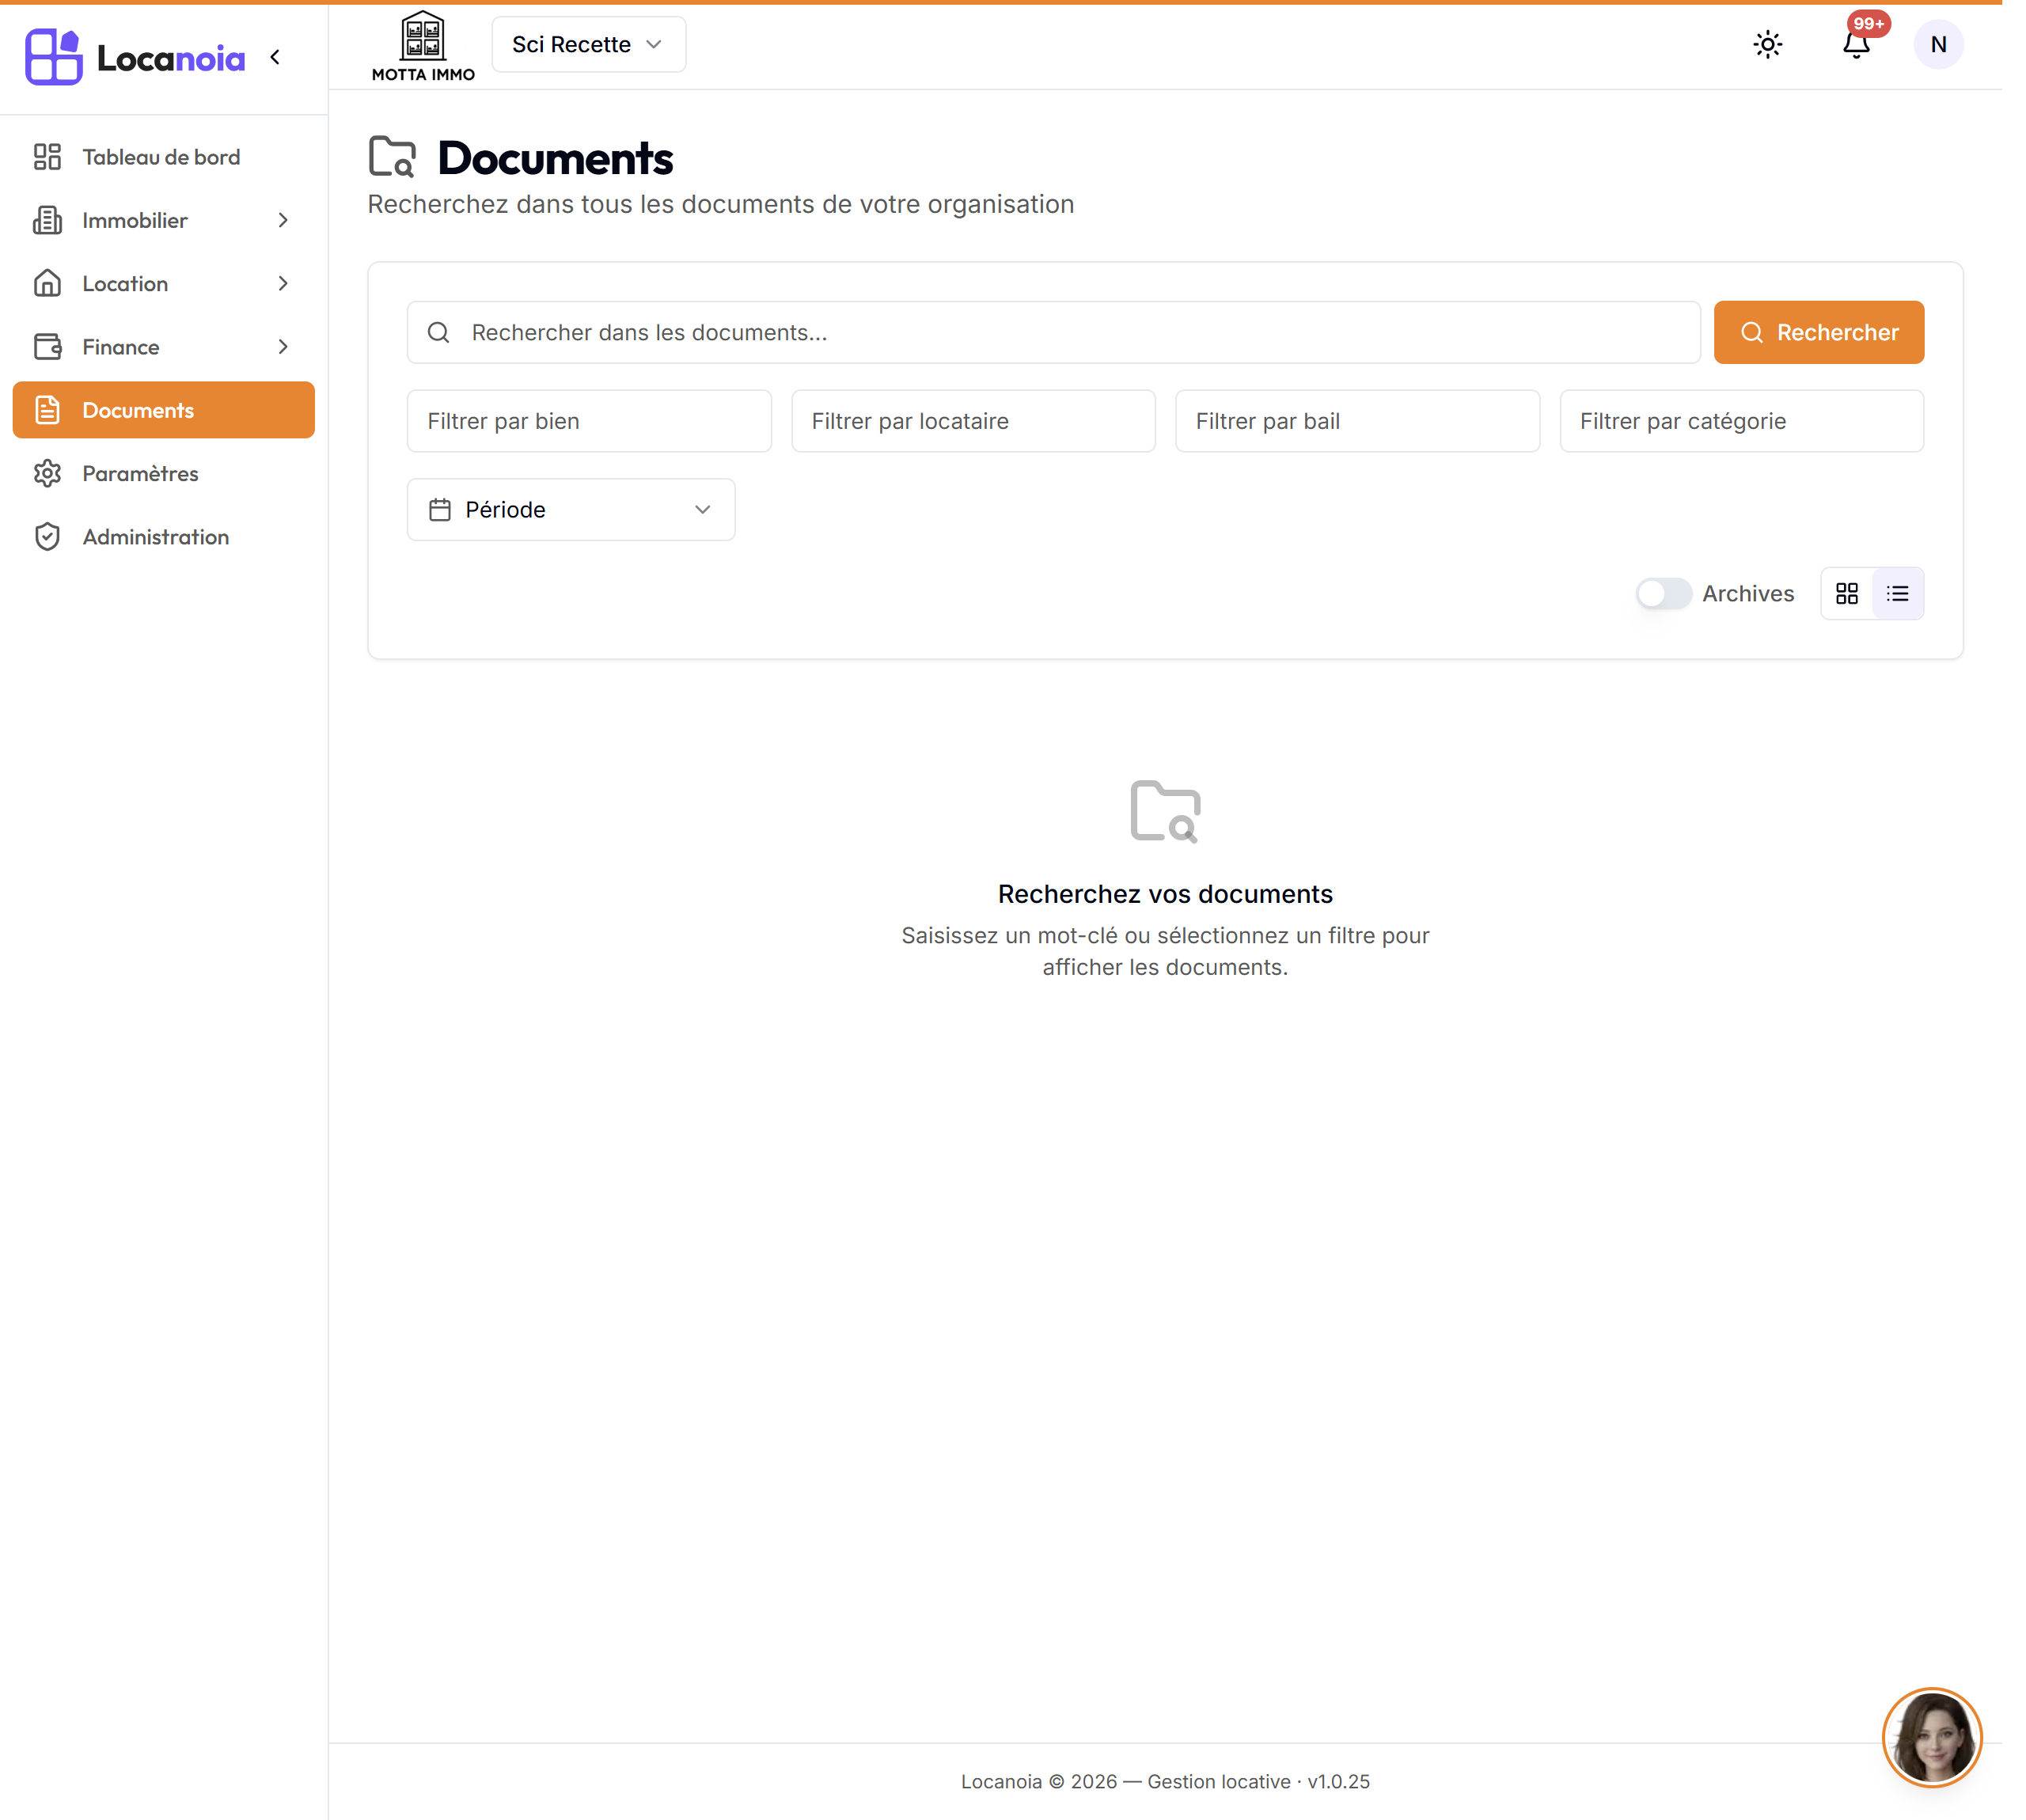
Task: Switch to list view
Action: pos(1897,594)
